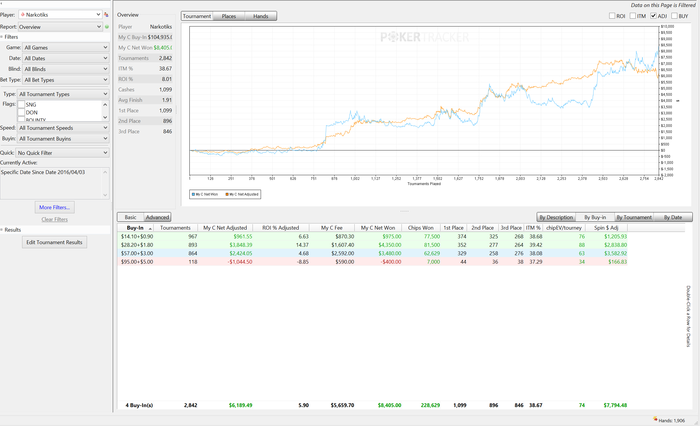Sort by the Tournaments column header
The height and width of the screenshot is (426, 700).
pos(175,228)
